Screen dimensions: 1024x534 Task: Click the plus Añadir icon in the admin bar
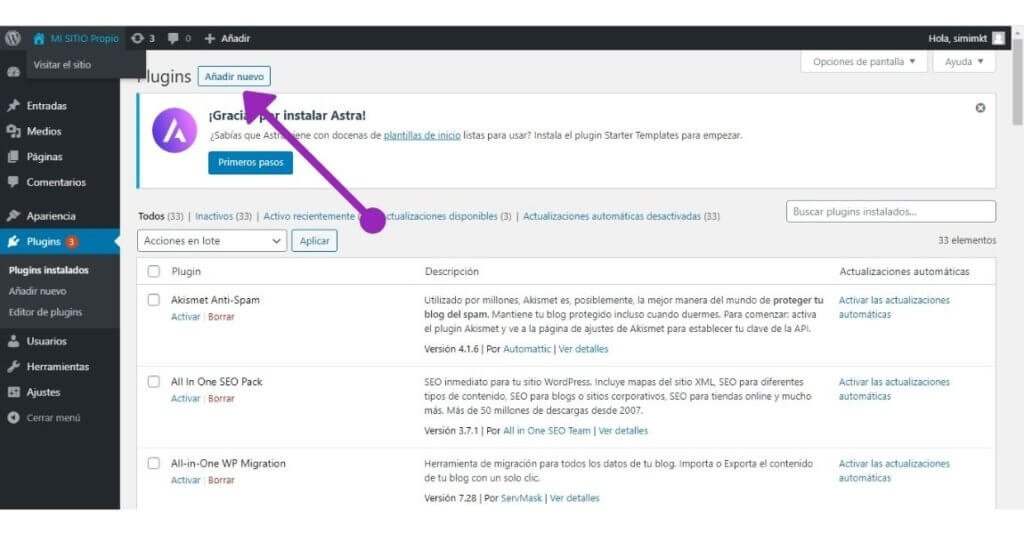[210, 39]
